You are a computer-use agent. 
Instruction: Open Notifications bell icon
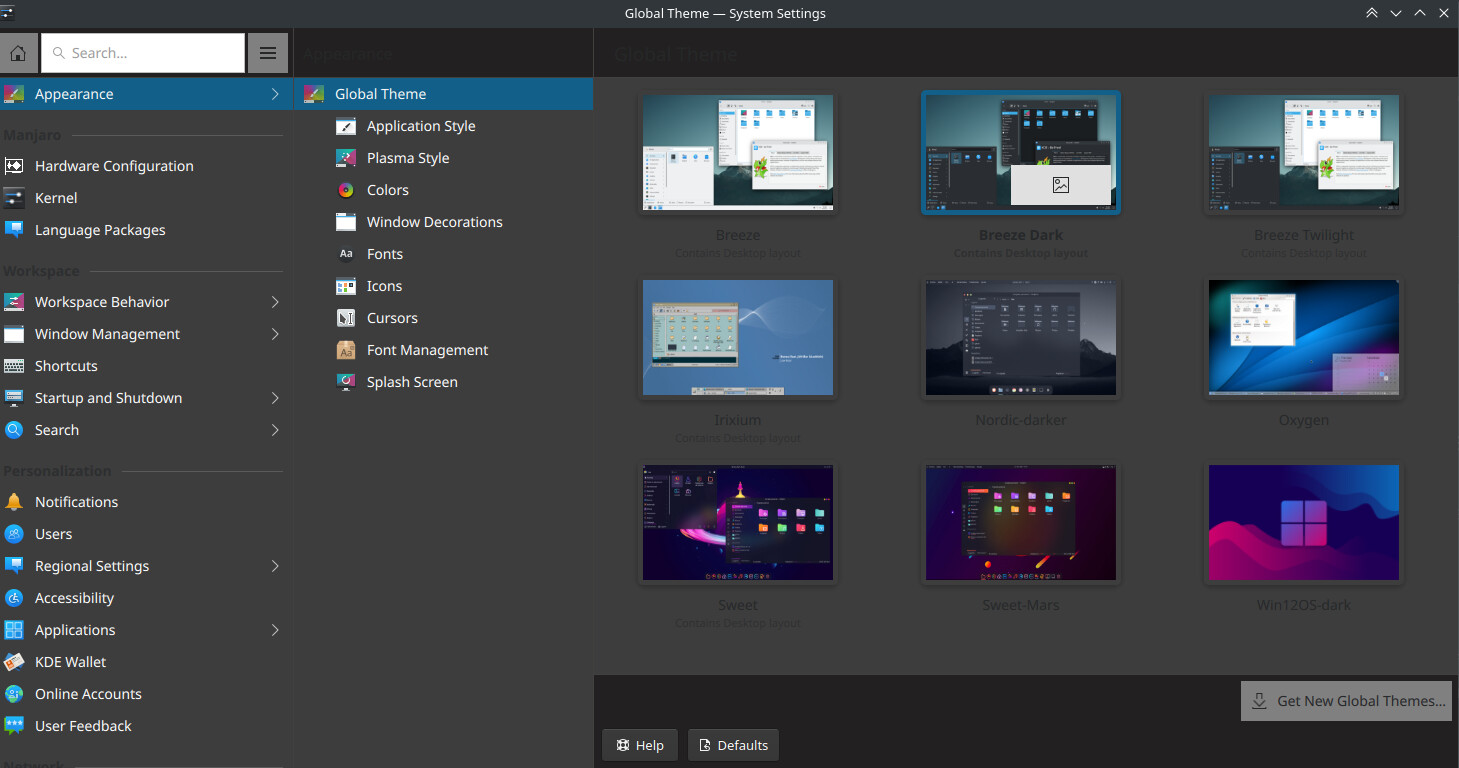(14, 502)
